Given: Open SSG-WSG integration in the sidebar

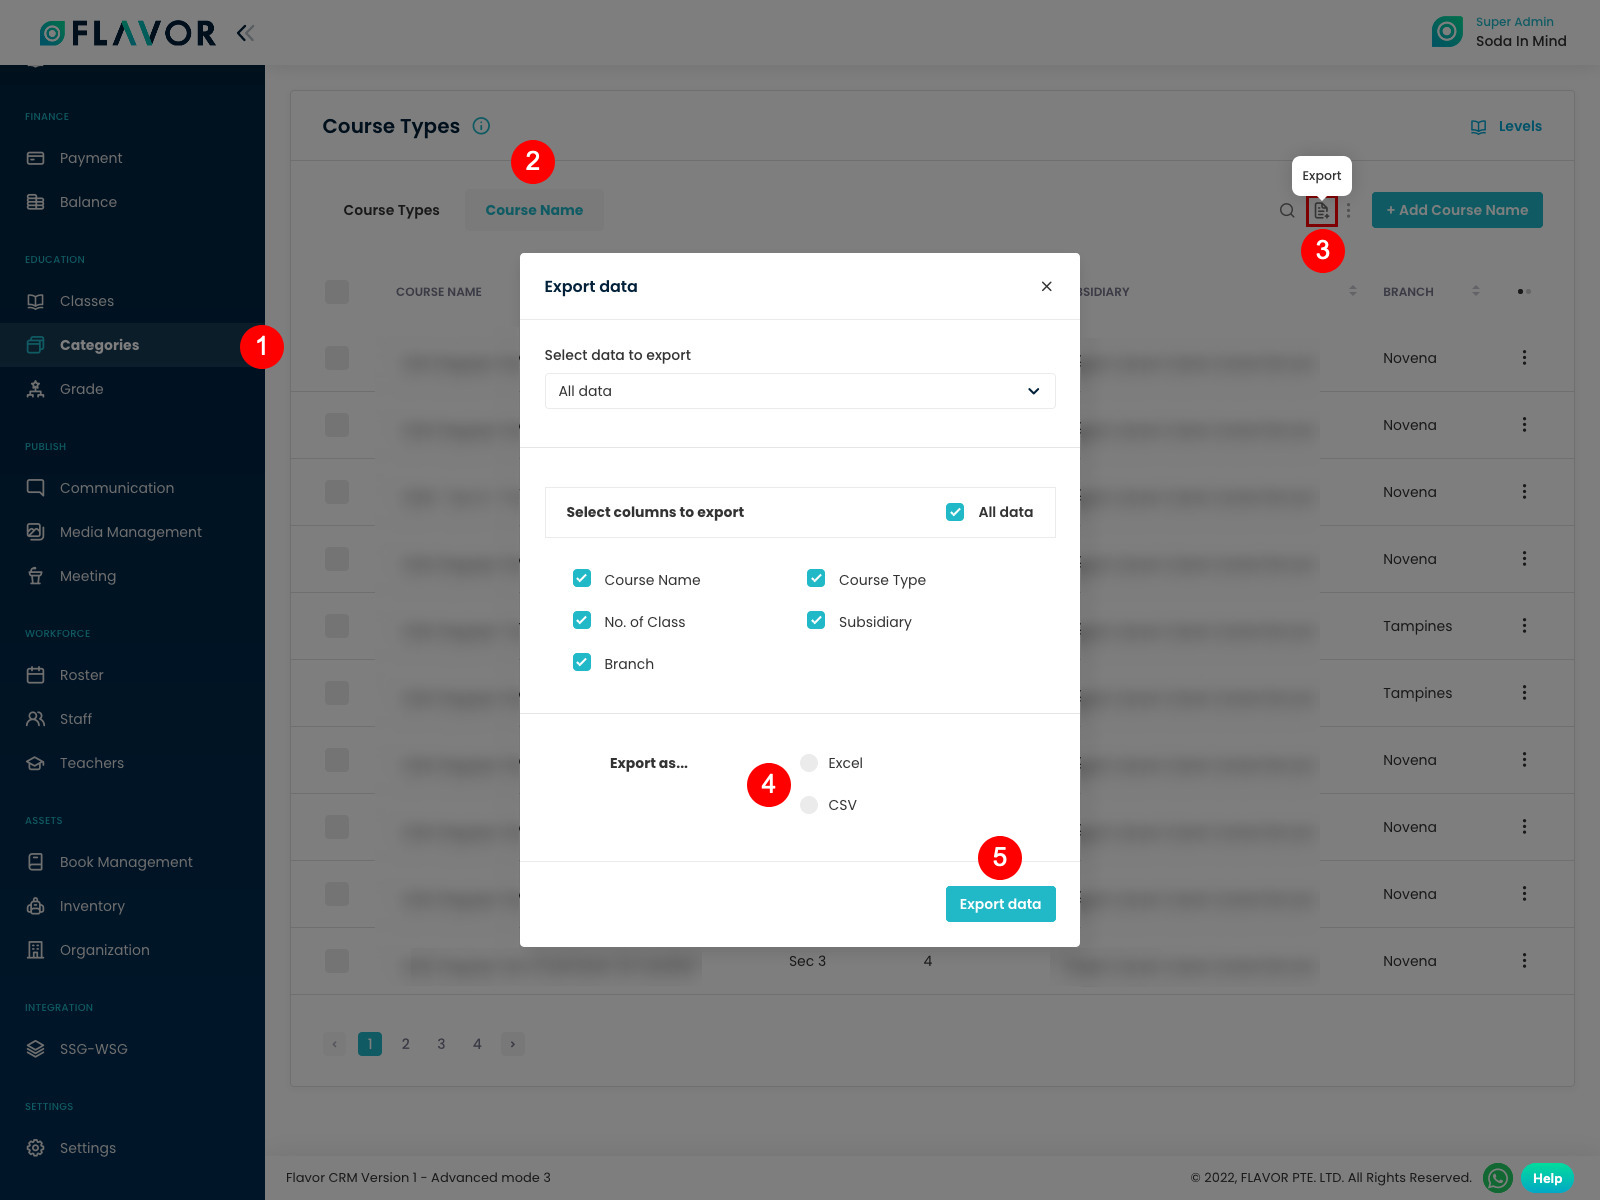Looking at the screenshot, I should coord(93,1049).
